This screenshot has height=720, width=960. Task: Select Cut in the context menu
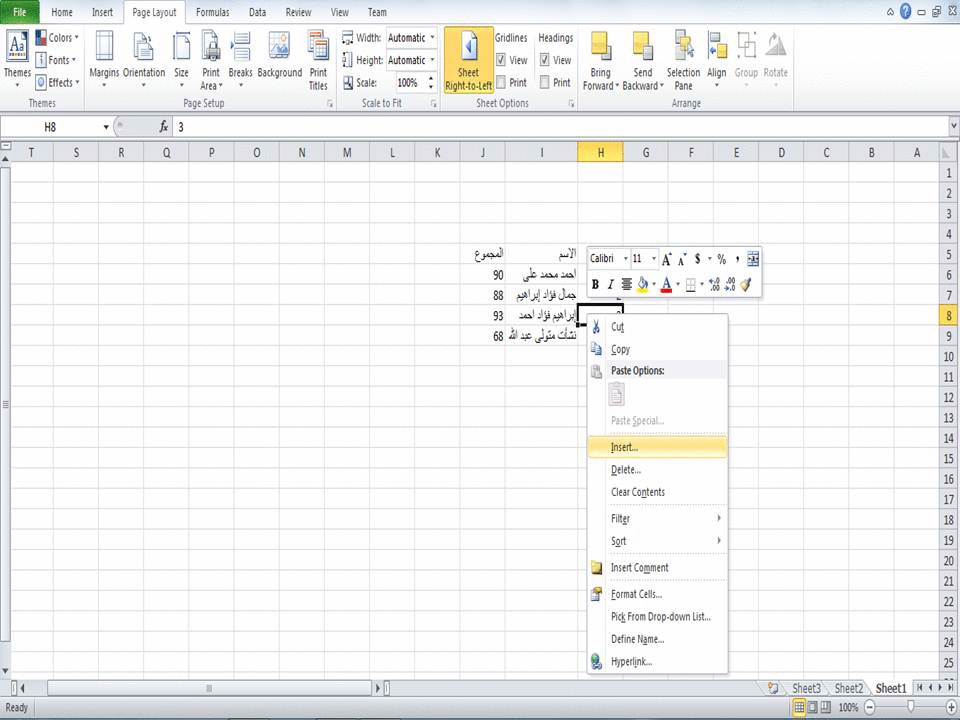pos(658,327)
